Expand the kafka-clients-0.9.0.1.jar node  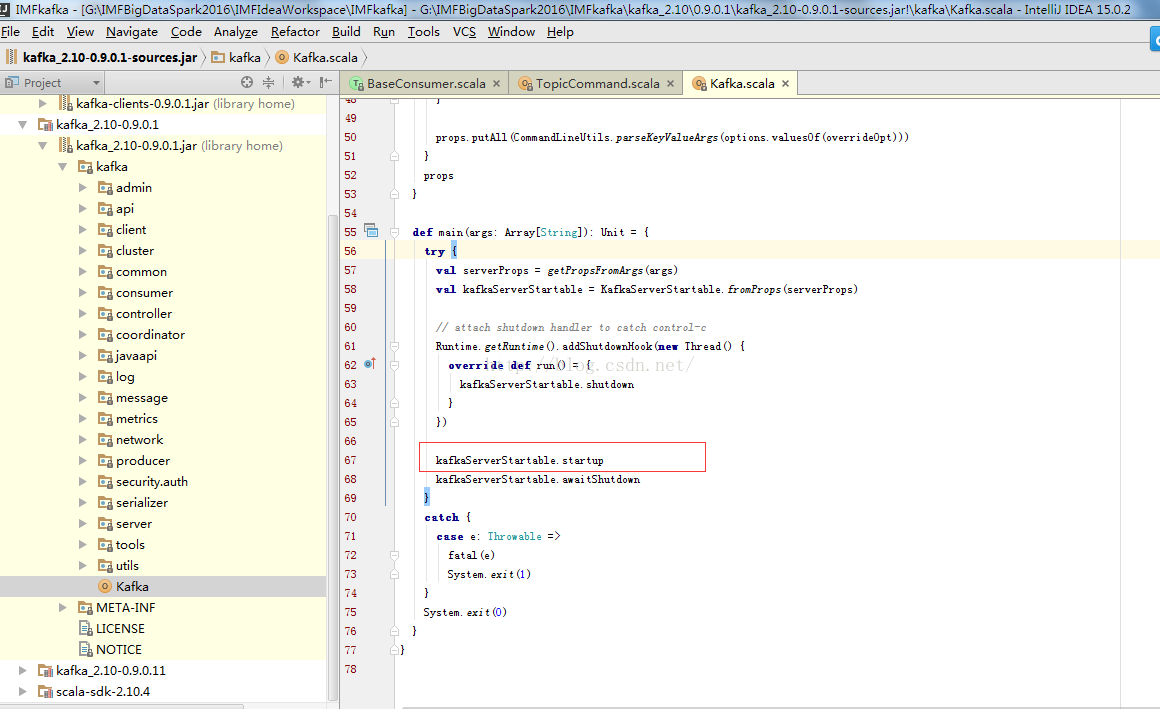(x=43, y=104)
